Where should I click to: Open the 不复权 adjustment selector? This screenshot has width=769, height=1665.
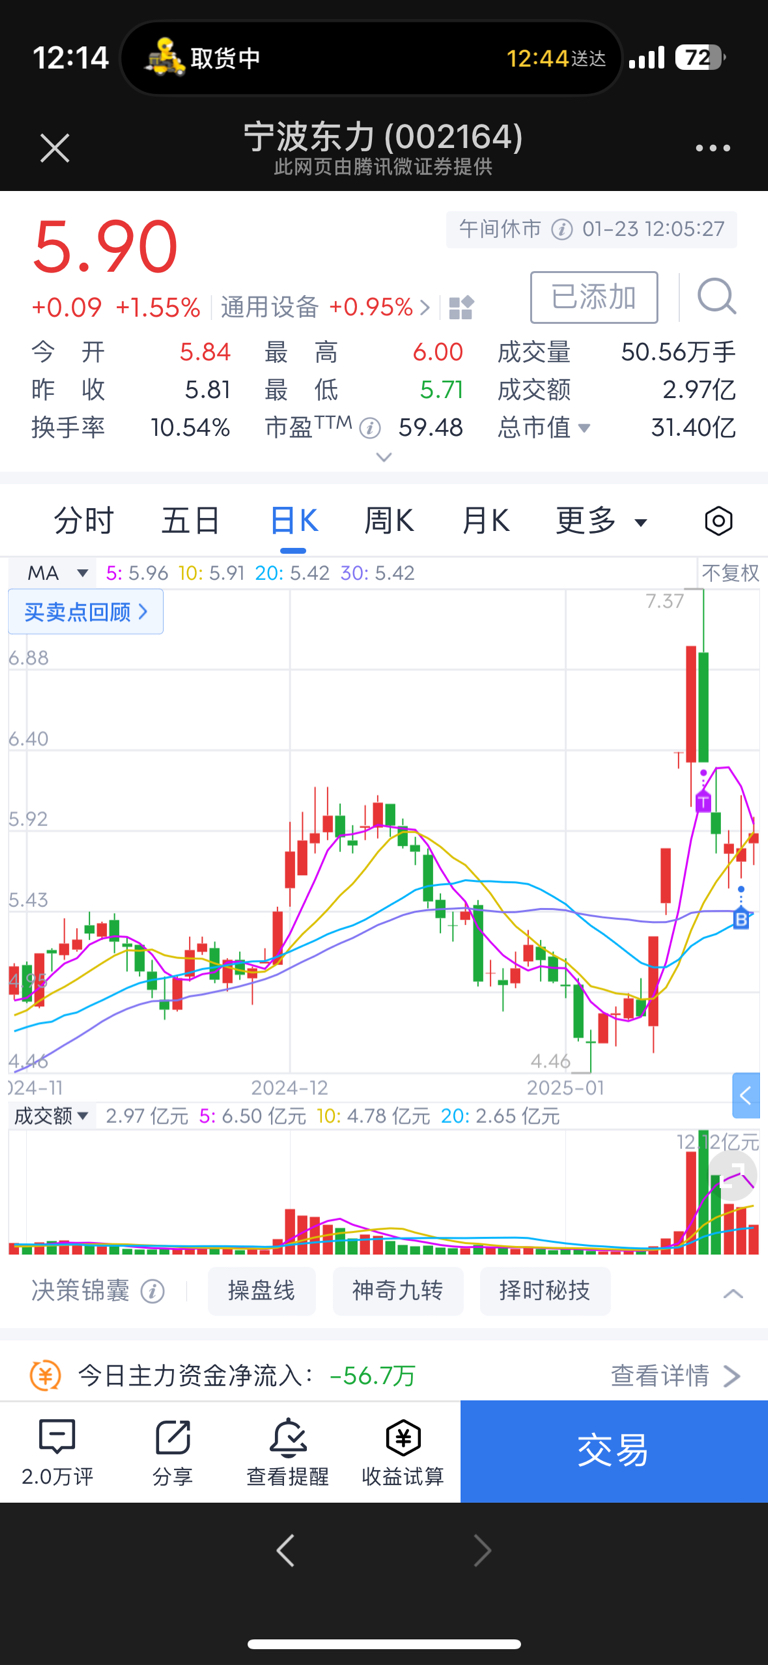coord(730,573)
